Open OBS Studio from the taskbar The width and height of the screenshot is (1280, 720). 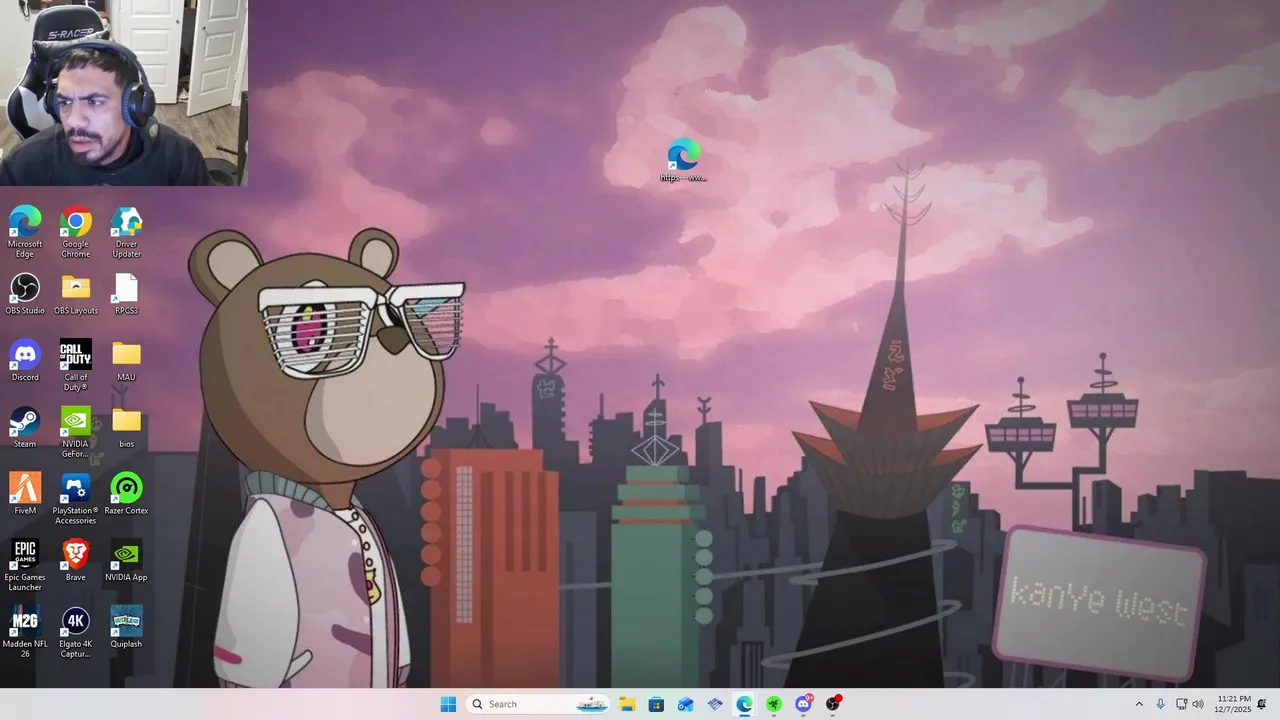pos(833,704)
